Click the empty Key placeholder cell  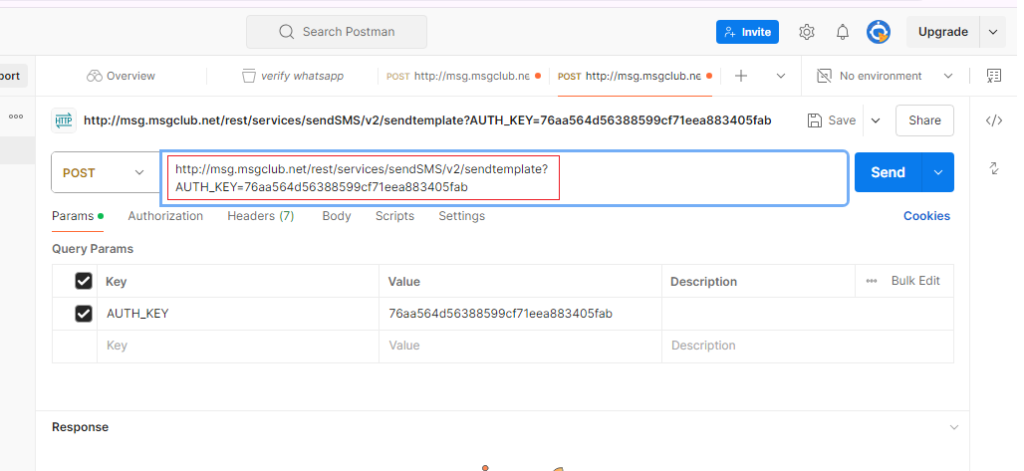point(238,346)
